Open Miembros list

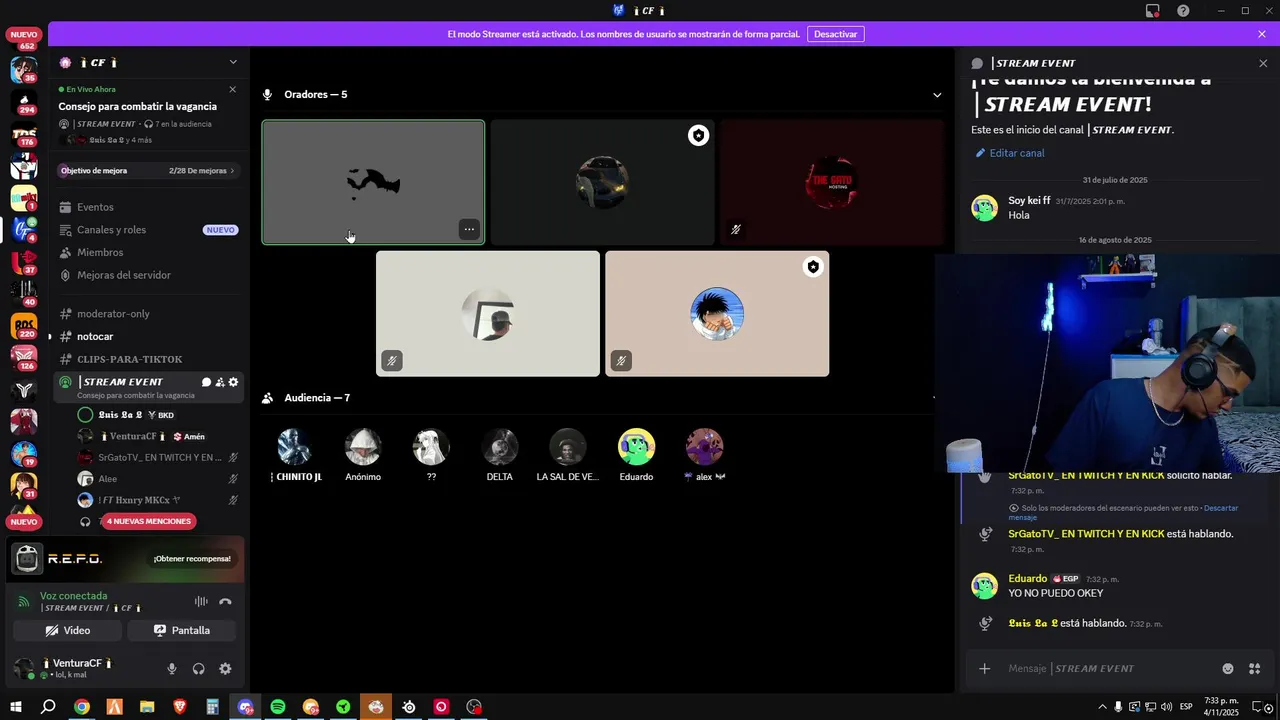150,252
